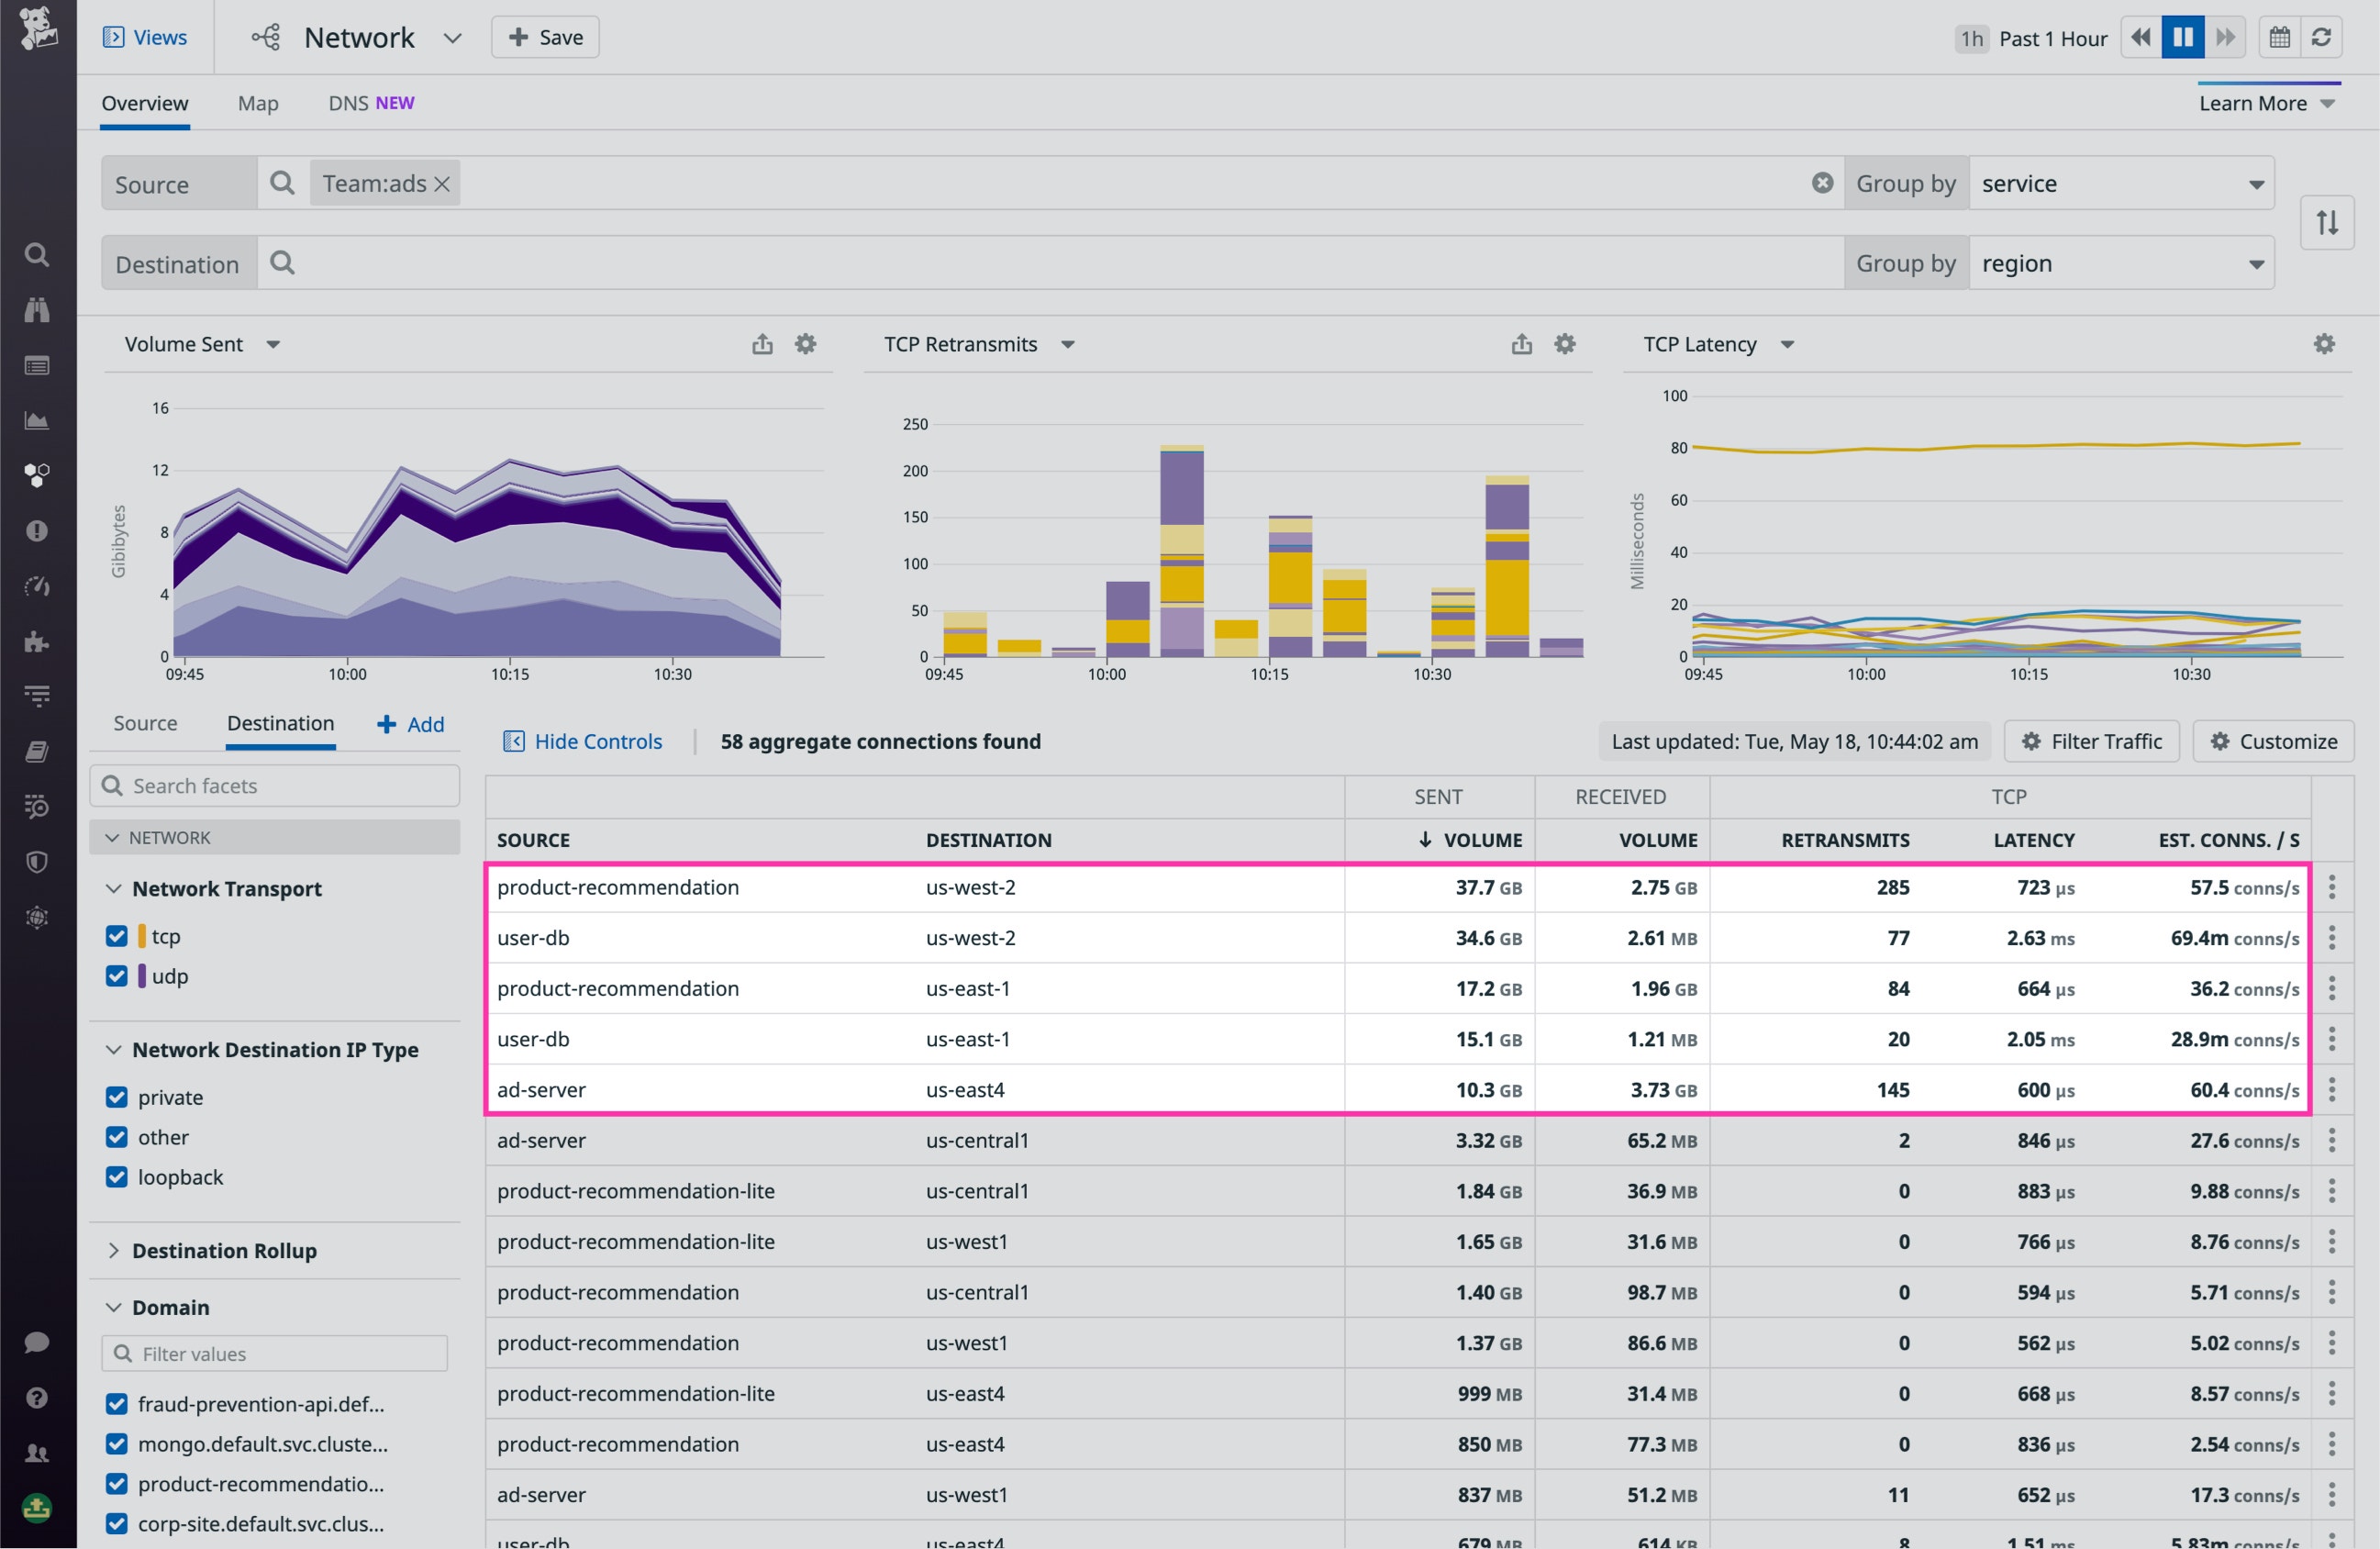Open Watchdog via the binoculars sidebar icon

(x=37, y=310)
